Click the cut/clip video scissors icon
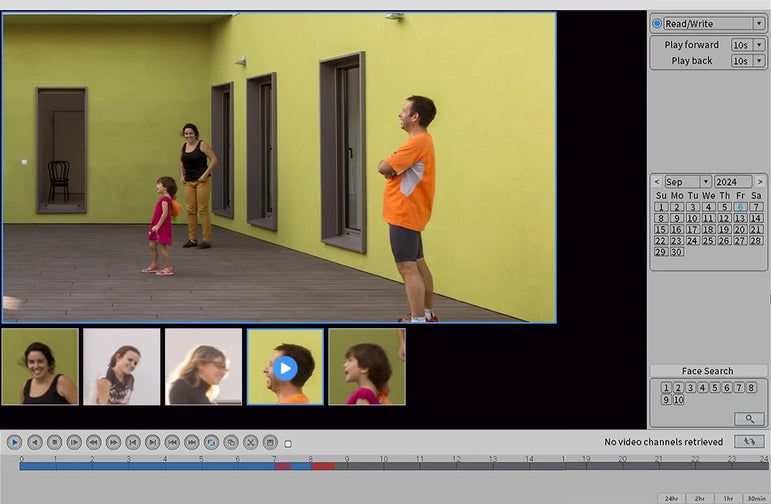771x504 pixels. pos(250,442)
